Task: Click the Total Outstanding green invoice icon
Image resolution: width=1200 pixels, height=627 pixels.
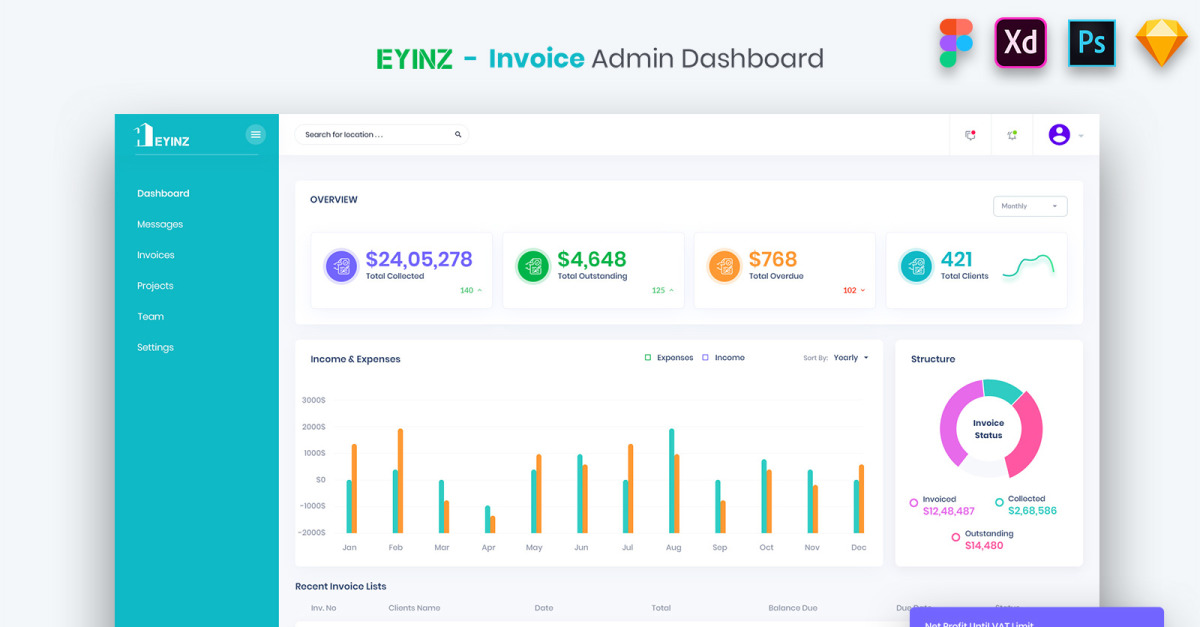Action: point(533,266)
